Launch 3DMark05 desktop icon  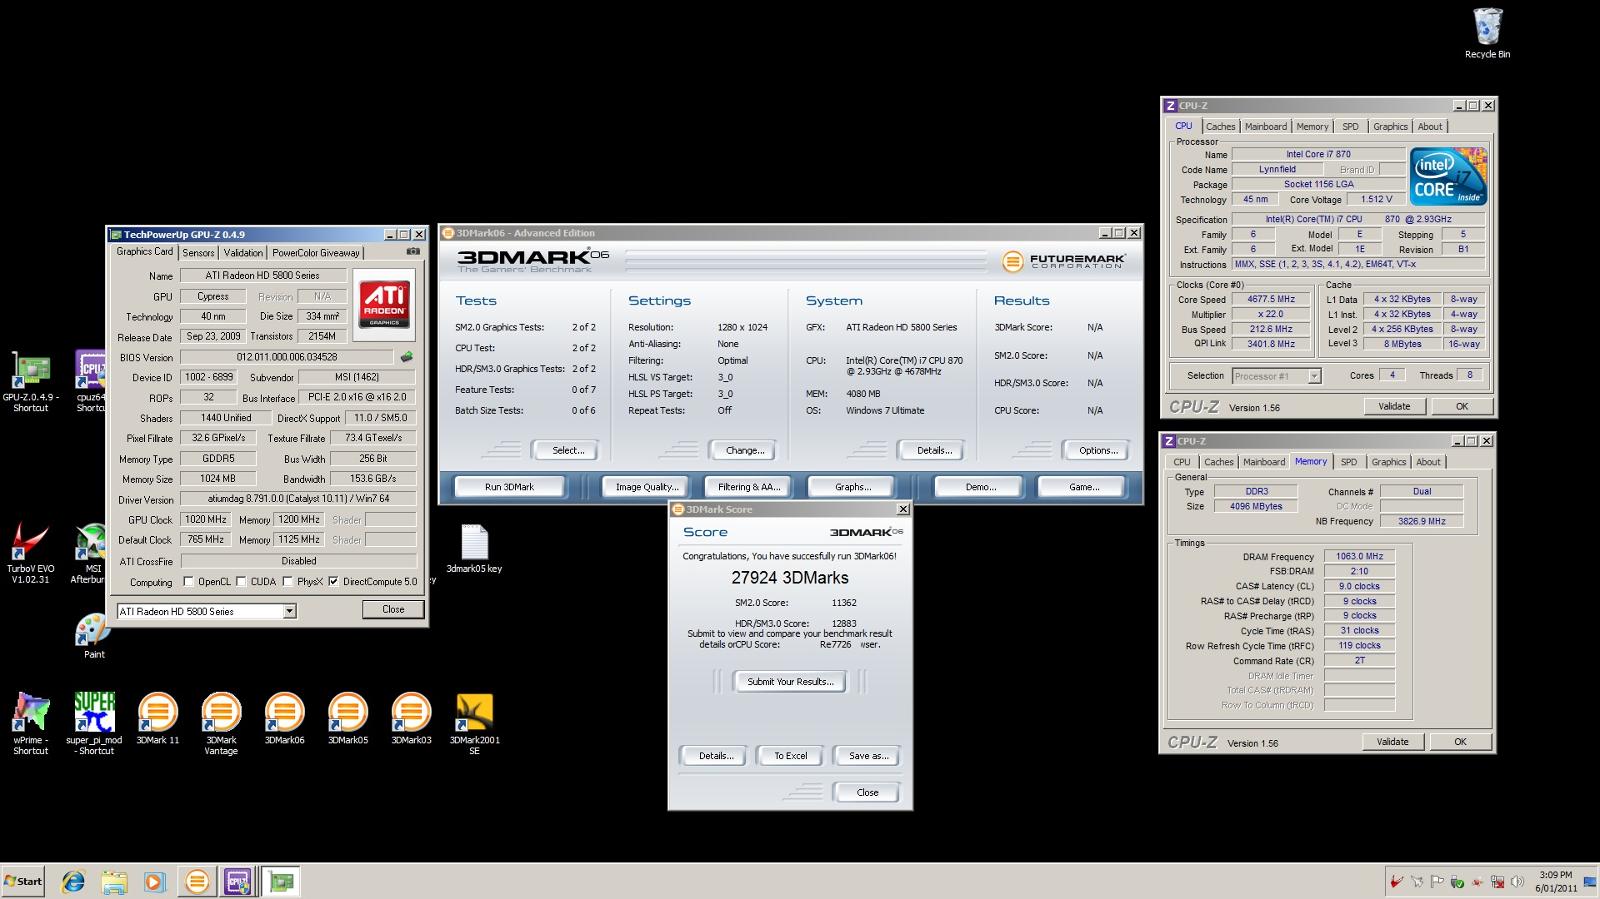tap(348, 718)
